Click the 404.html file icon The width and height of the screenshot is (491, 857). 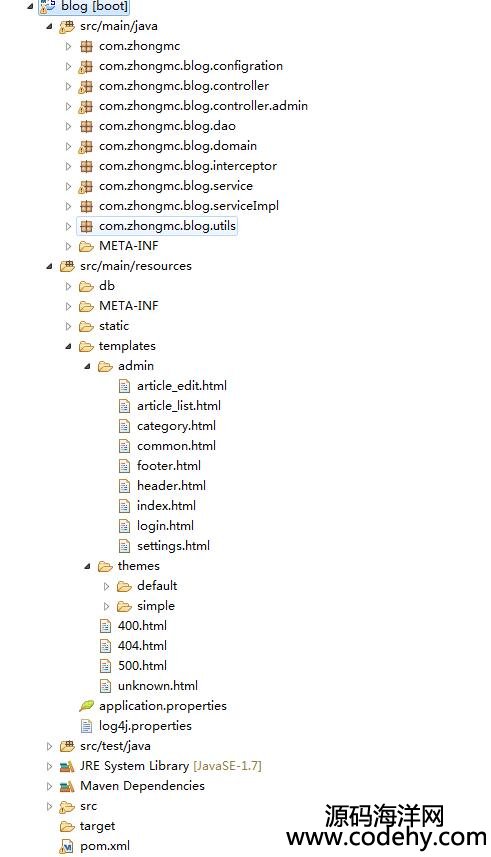[x=106, y=646]
